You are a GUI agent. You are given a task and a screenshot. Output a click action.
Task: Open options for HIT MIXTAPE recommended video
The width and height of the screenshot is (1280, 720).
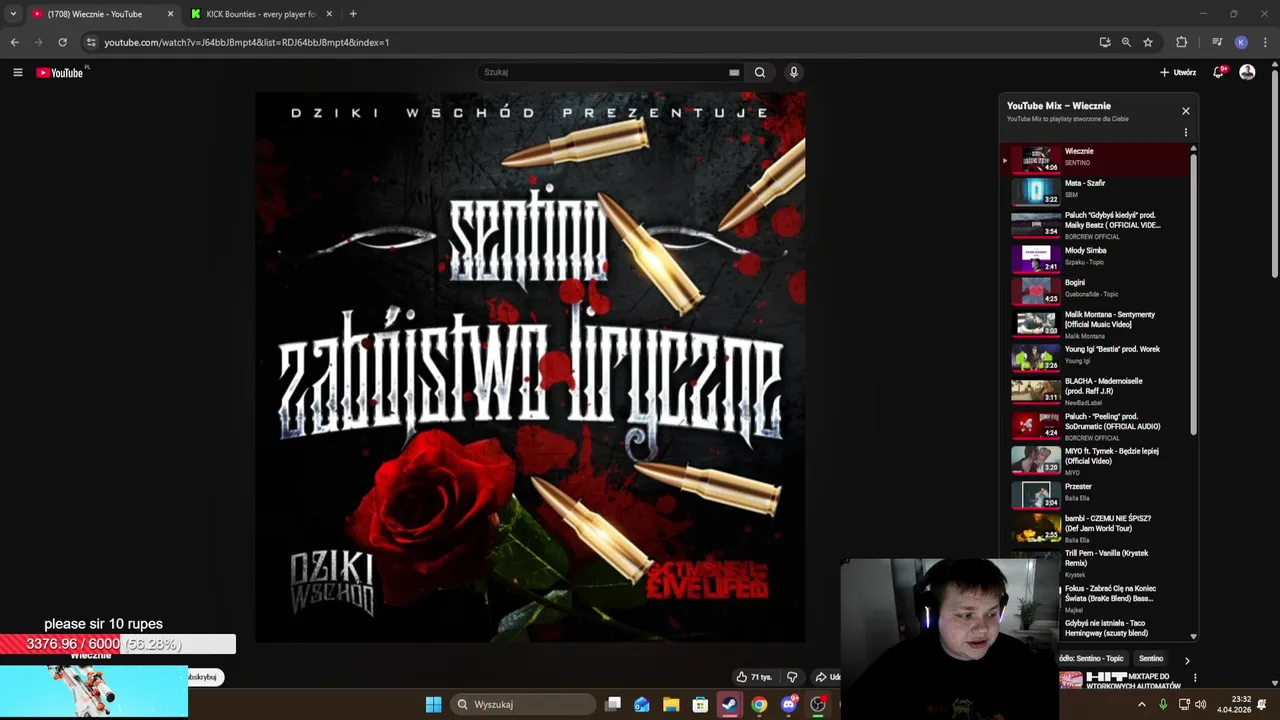[1195, 678]
